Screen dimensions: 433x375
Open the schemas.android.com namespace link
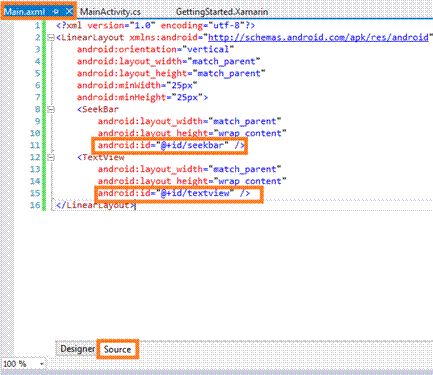[318, 37]
